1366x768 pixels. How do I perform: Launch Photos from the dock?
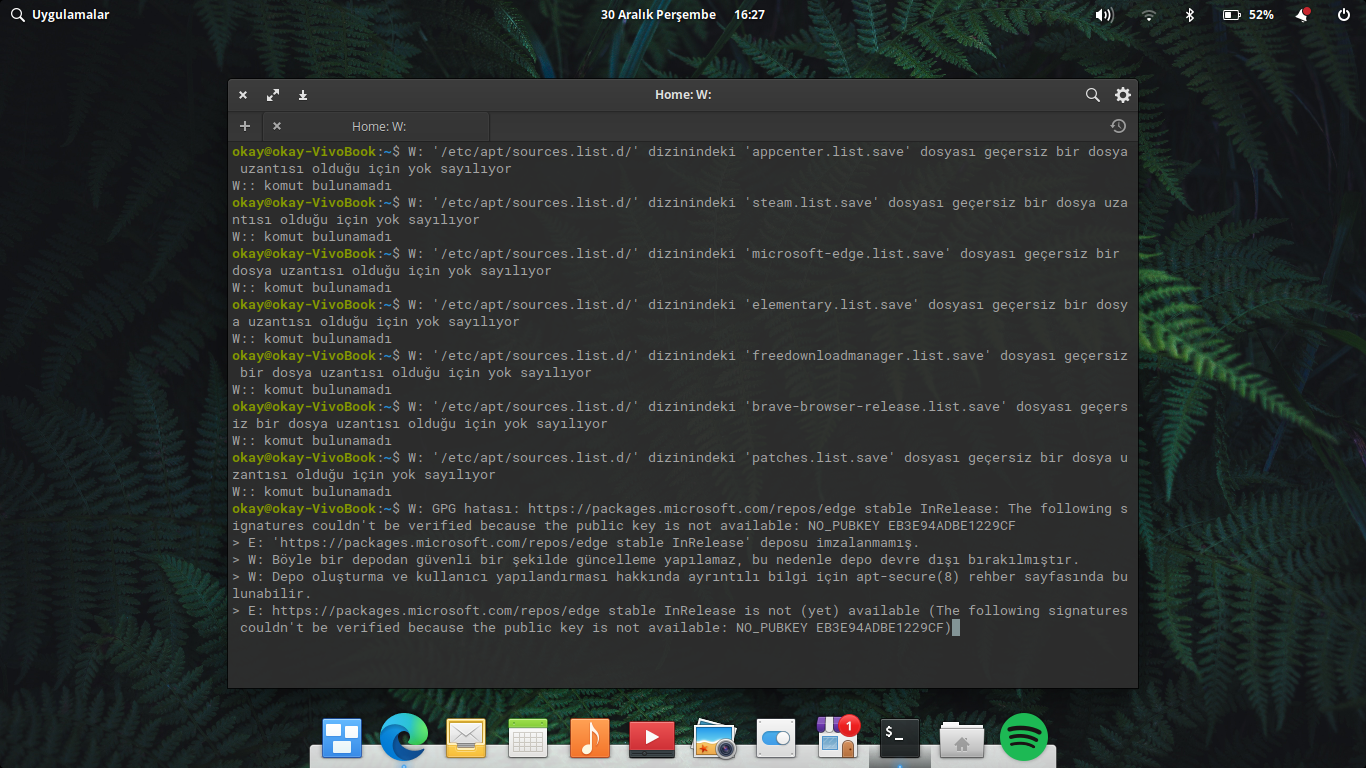(714, 738)
